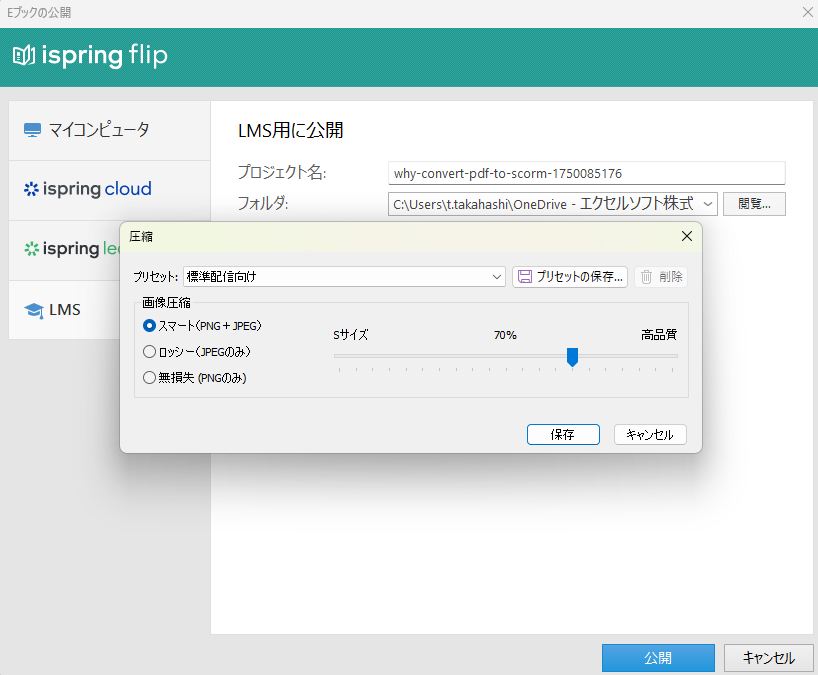The width and height of the screenshot is (818, 675).
Task: Click the blue 公開 publish button
Action: click(x=658, y=658)
